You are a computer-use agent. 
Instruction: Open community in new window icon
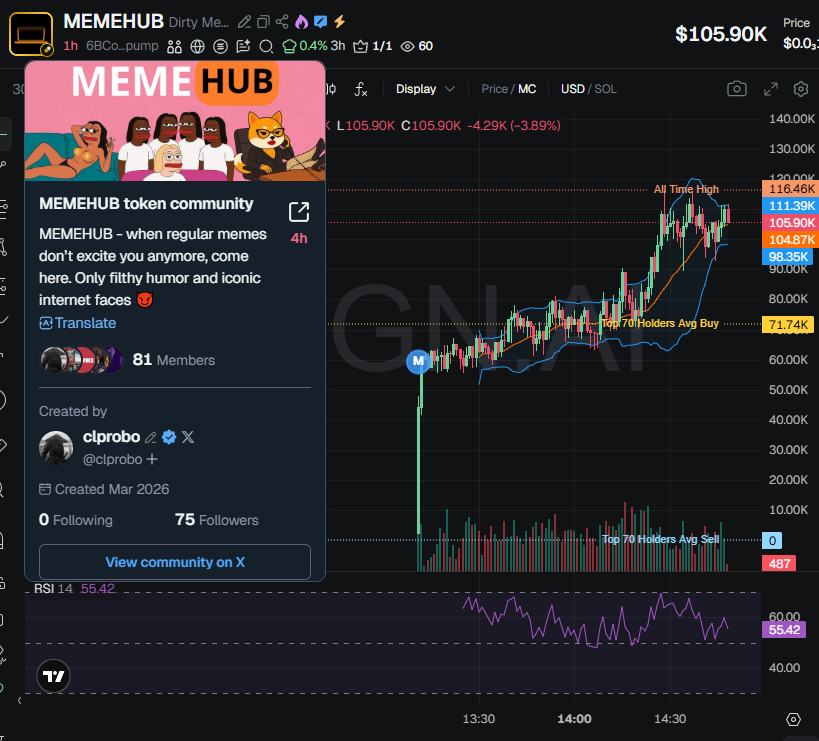[299, 212]
